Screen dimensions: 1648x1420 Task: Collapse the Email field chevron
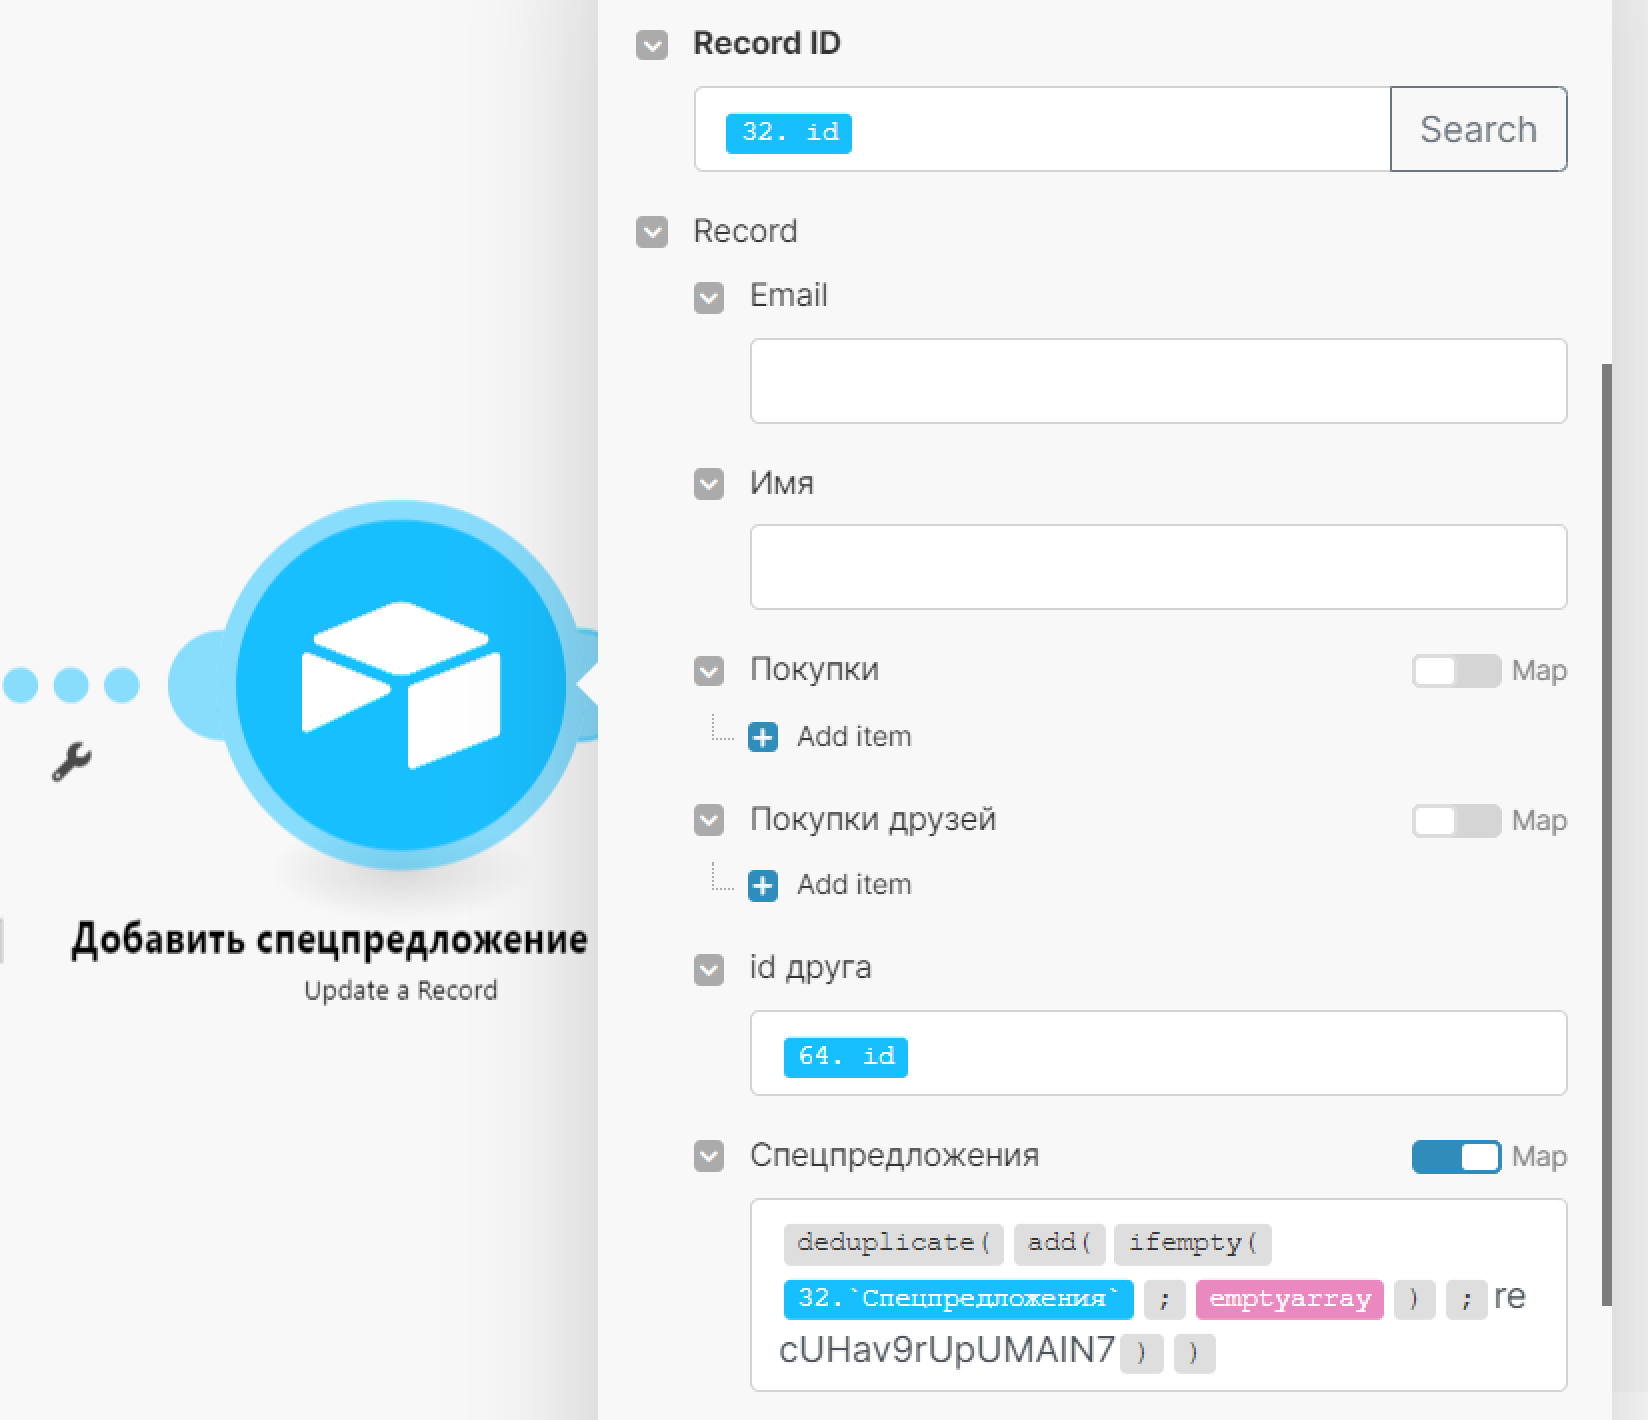709,297
